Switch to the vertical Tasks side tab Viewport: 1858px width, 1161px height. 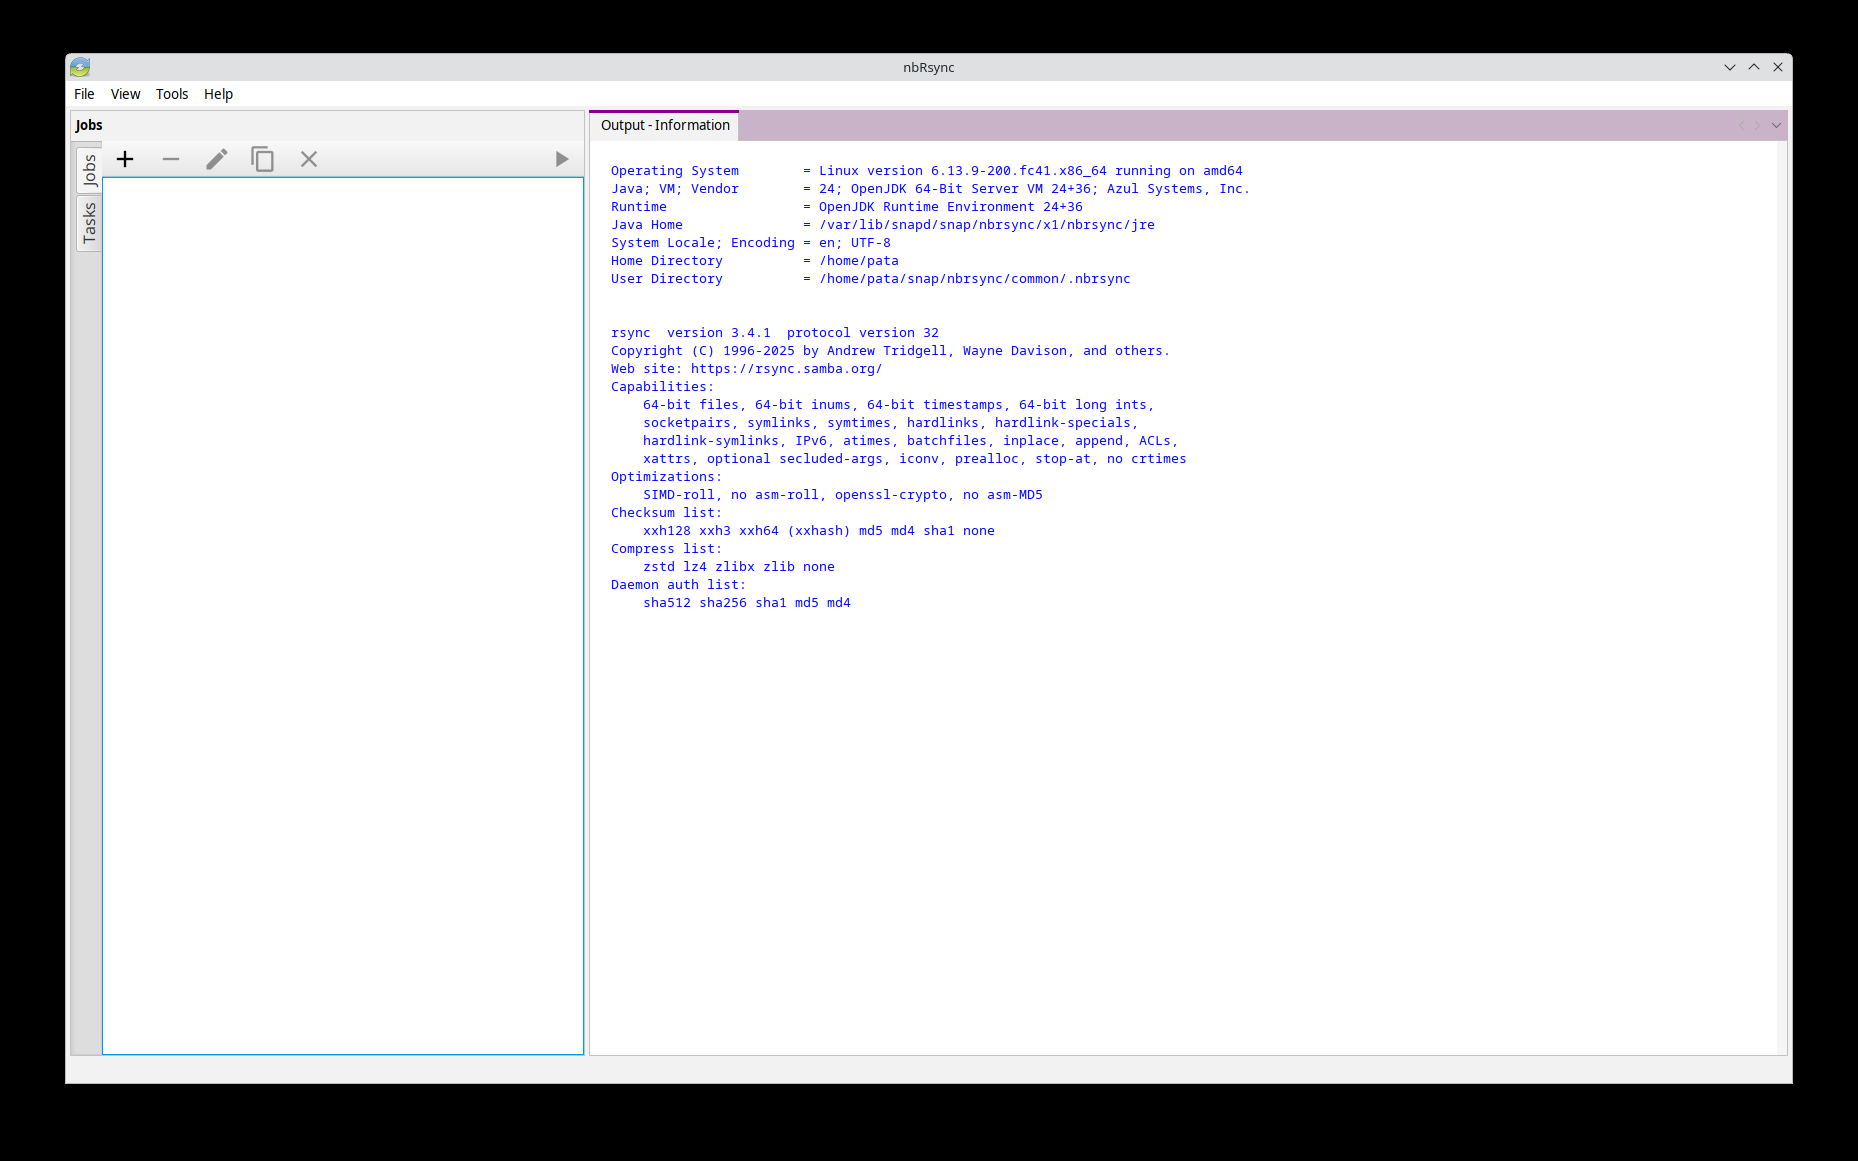[89, 222]
